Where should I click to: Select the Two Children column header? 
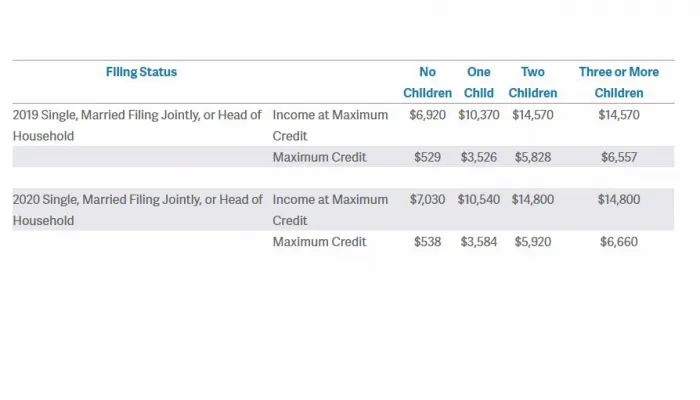[533, 82]
